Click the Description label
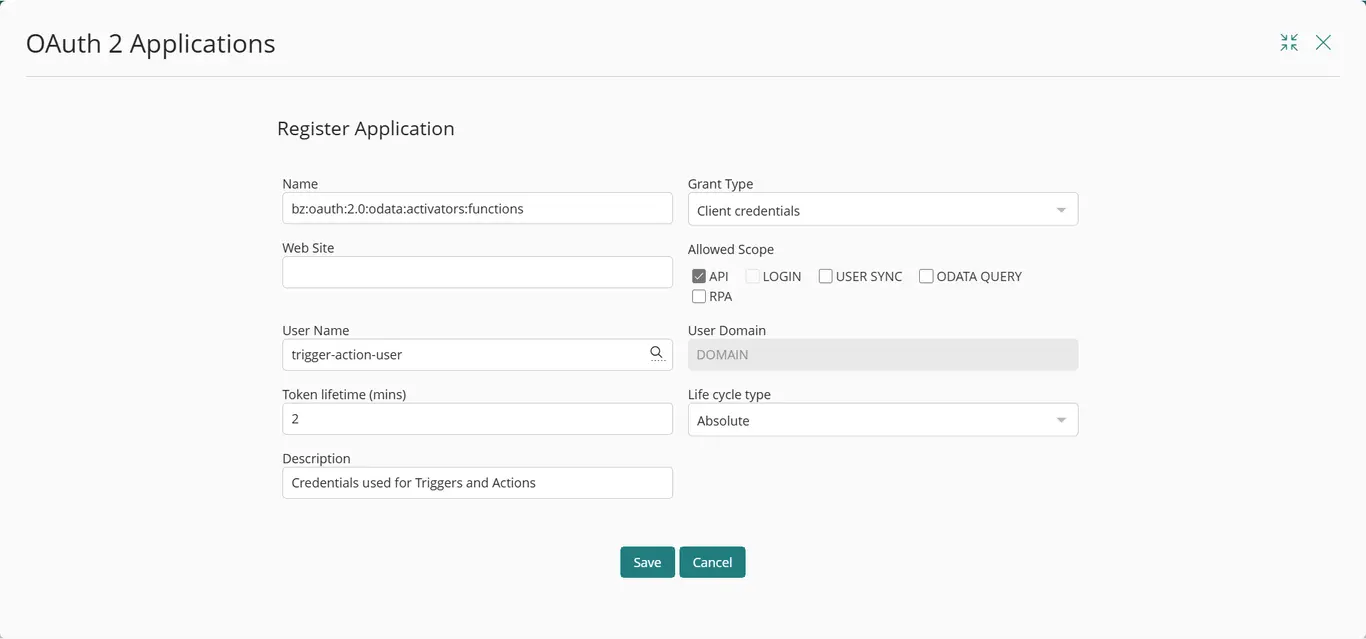The height and width of the screenshot is (639, 1366). pos(316,459)
